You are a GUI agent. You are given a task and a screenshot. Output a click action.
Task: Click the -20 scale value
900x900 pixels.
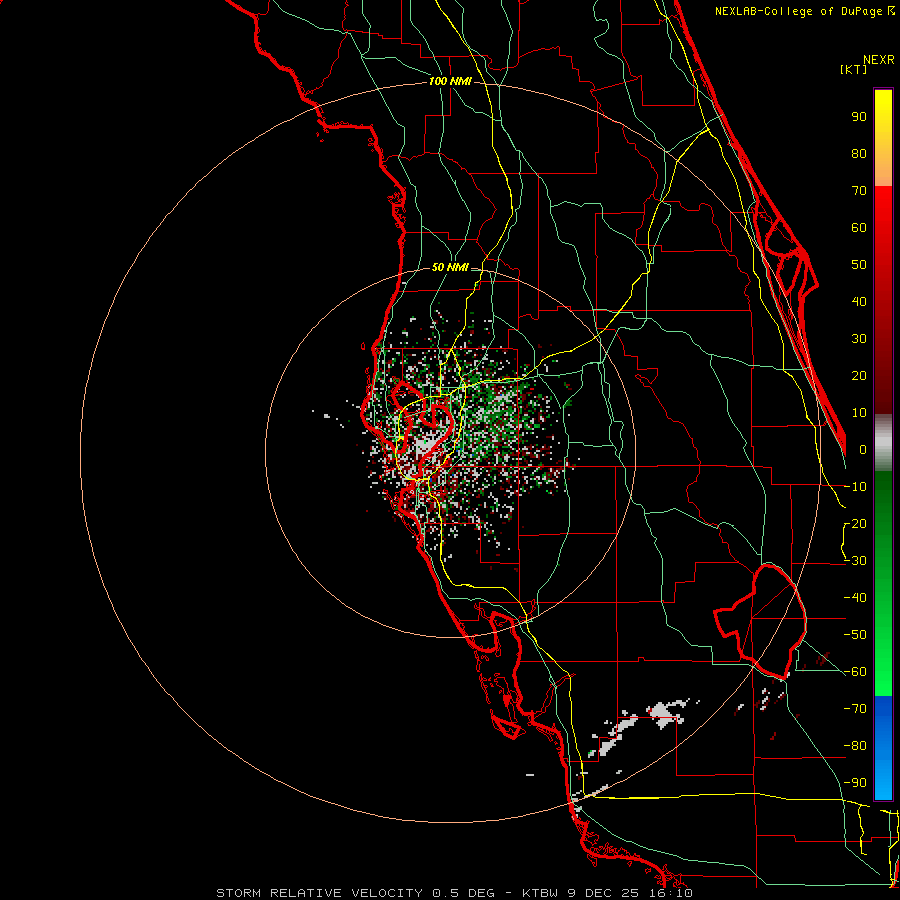[855, 523]
